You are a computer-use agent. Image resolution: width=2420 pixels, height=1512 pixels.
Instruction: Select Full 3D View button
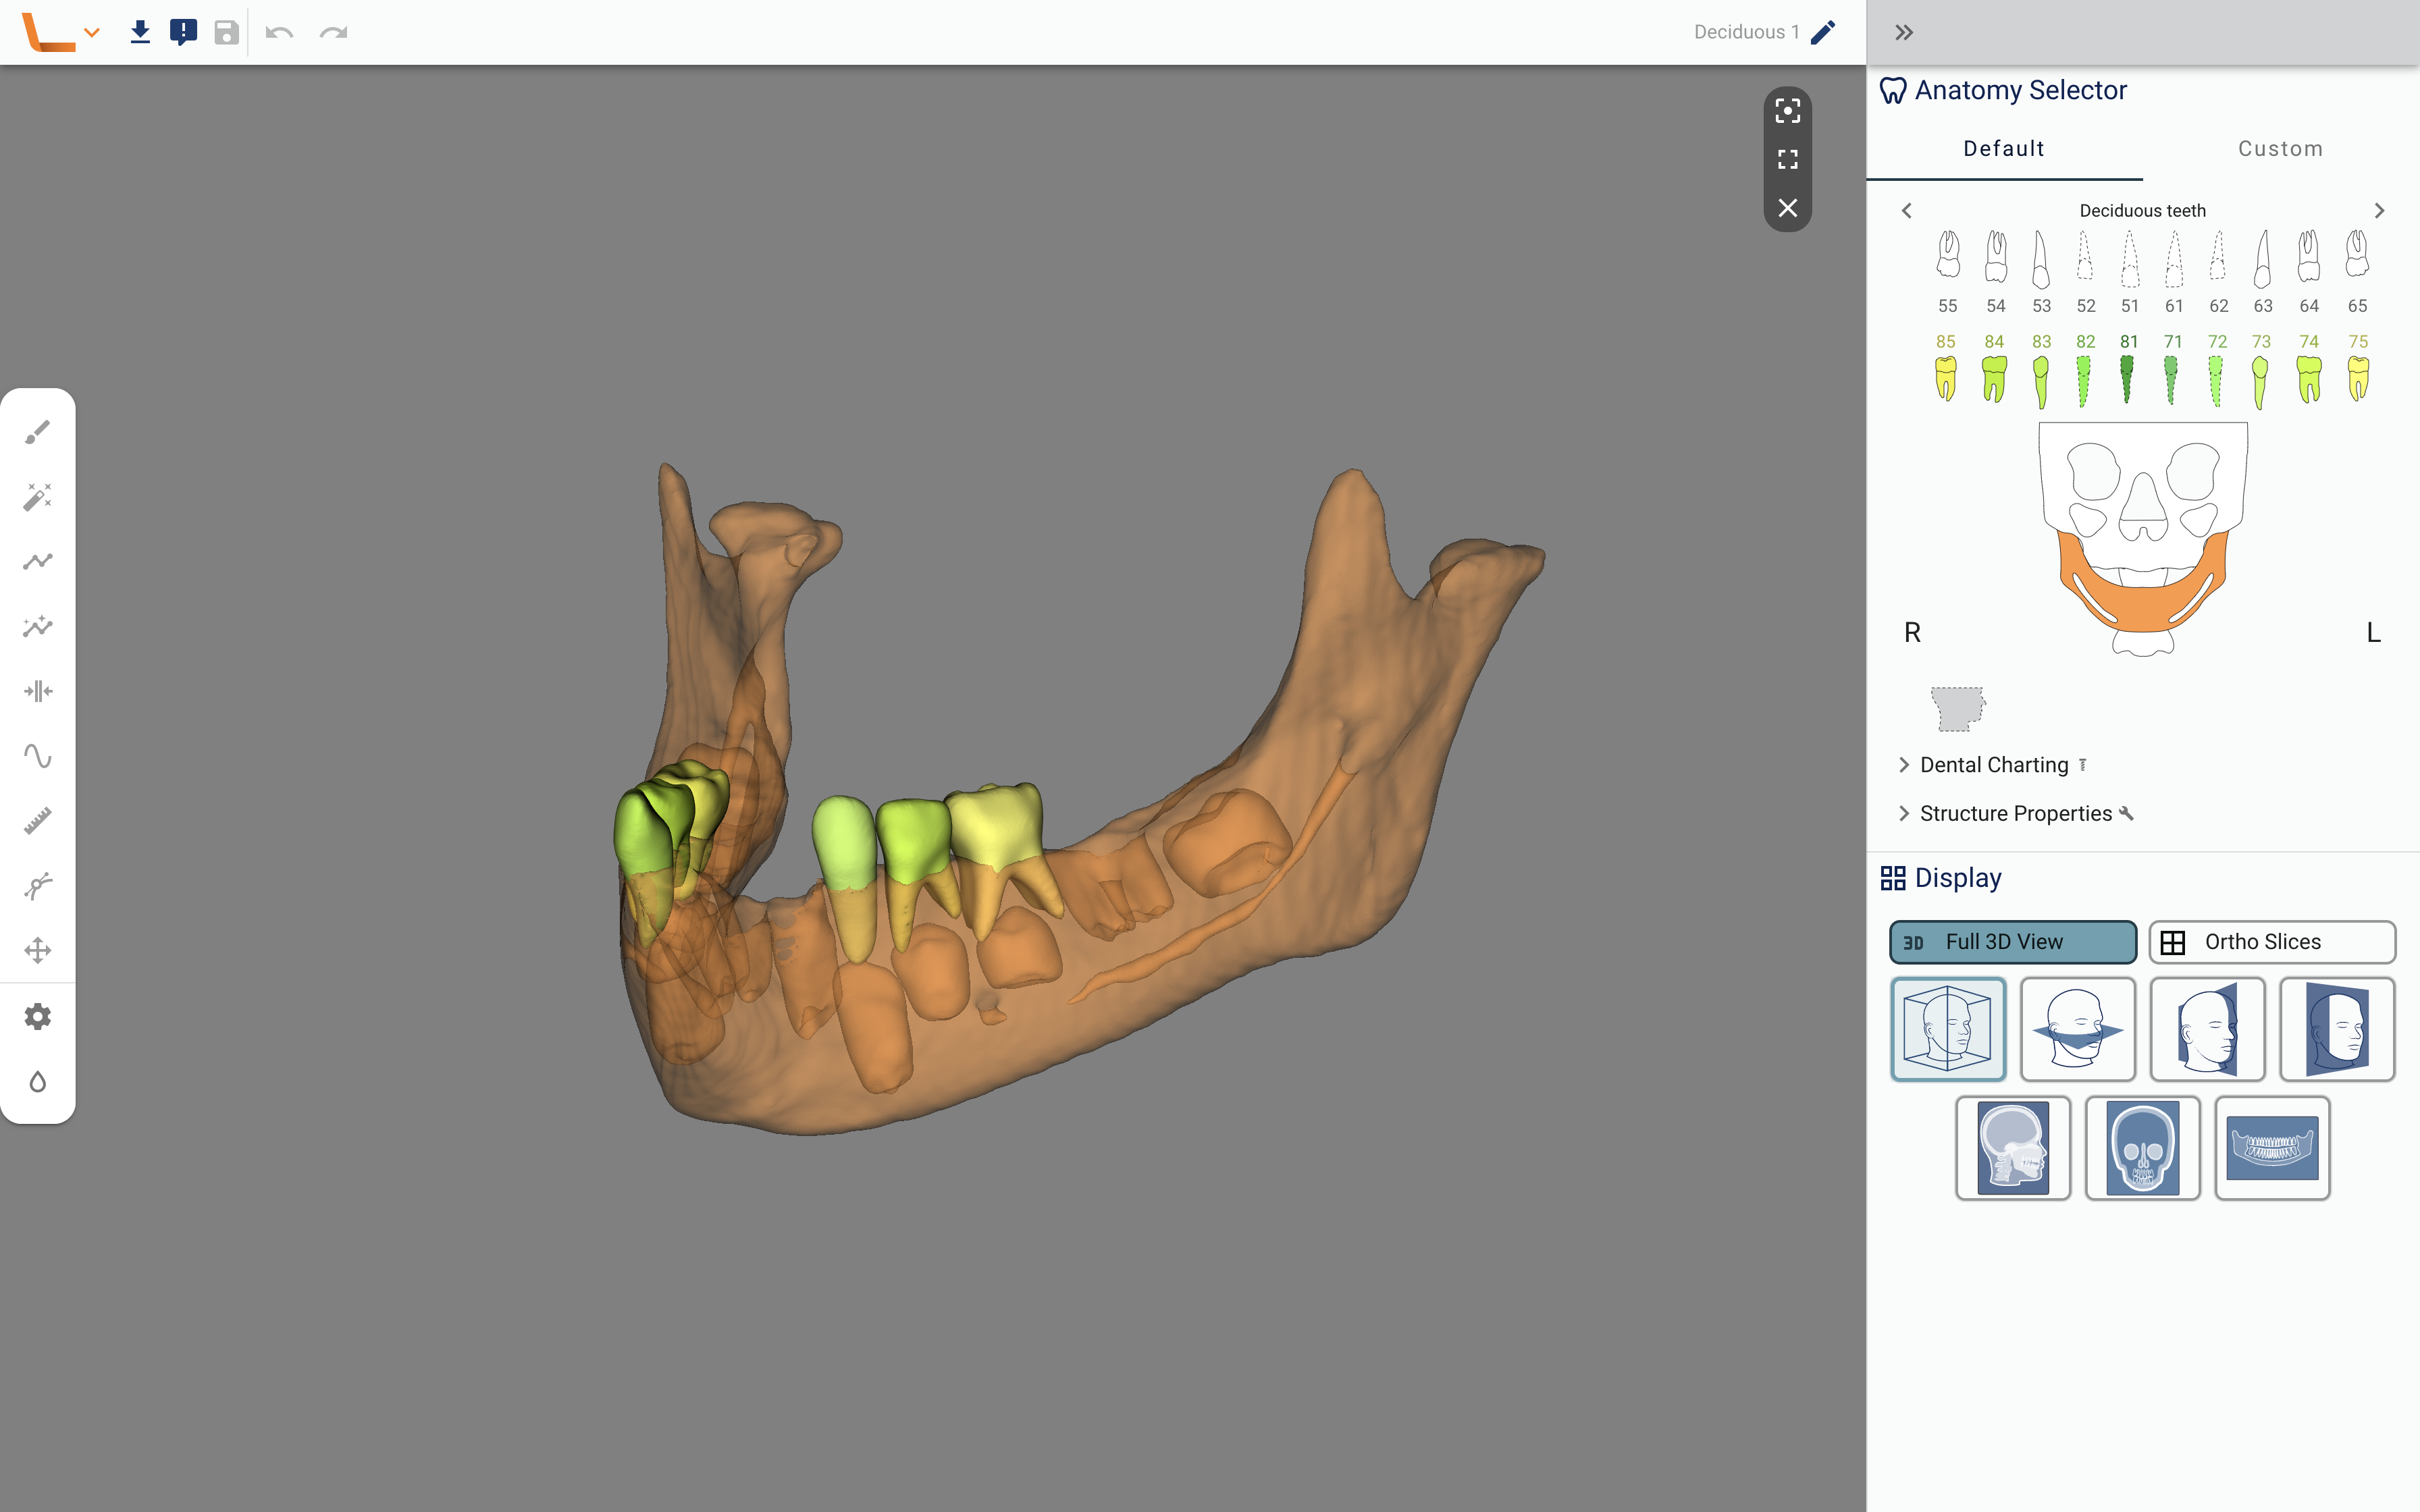coord(2012,942)
